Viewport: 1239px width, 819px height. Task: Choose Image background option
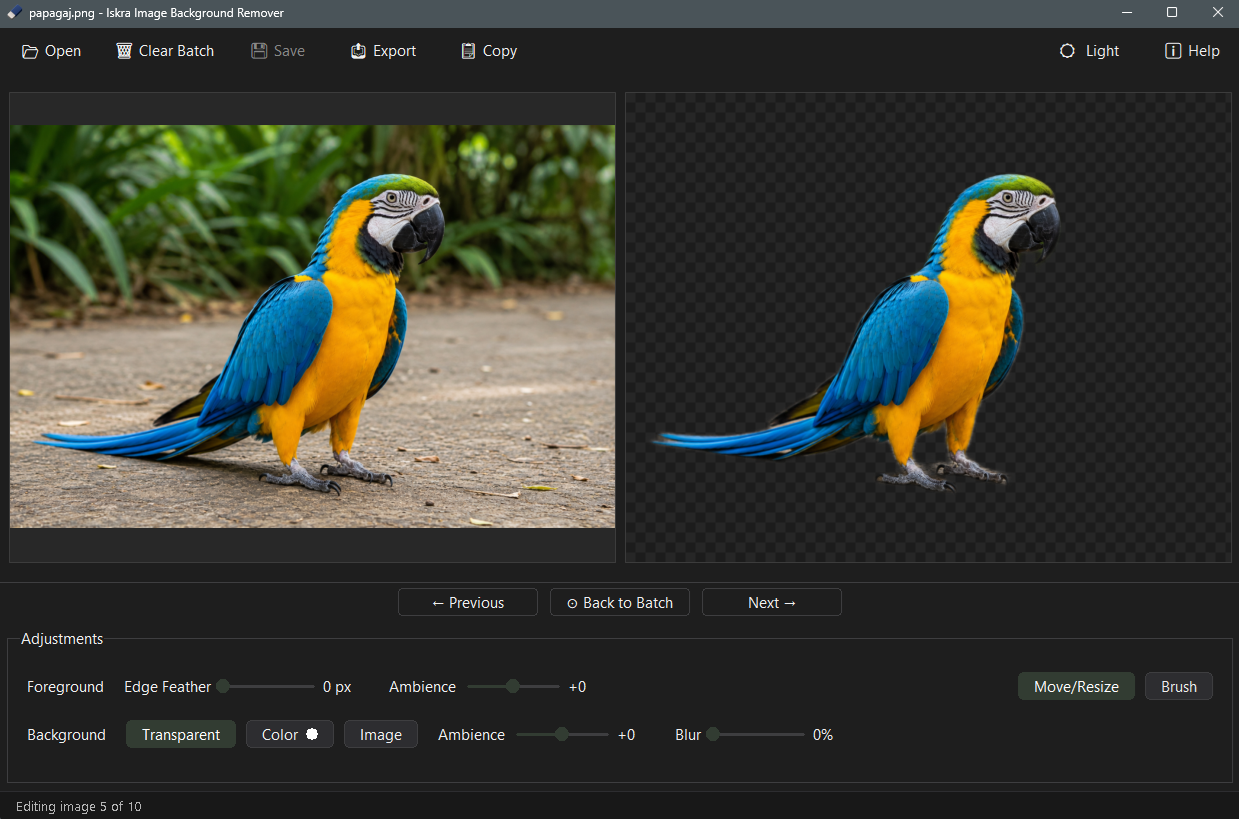(x=381, y=734)
